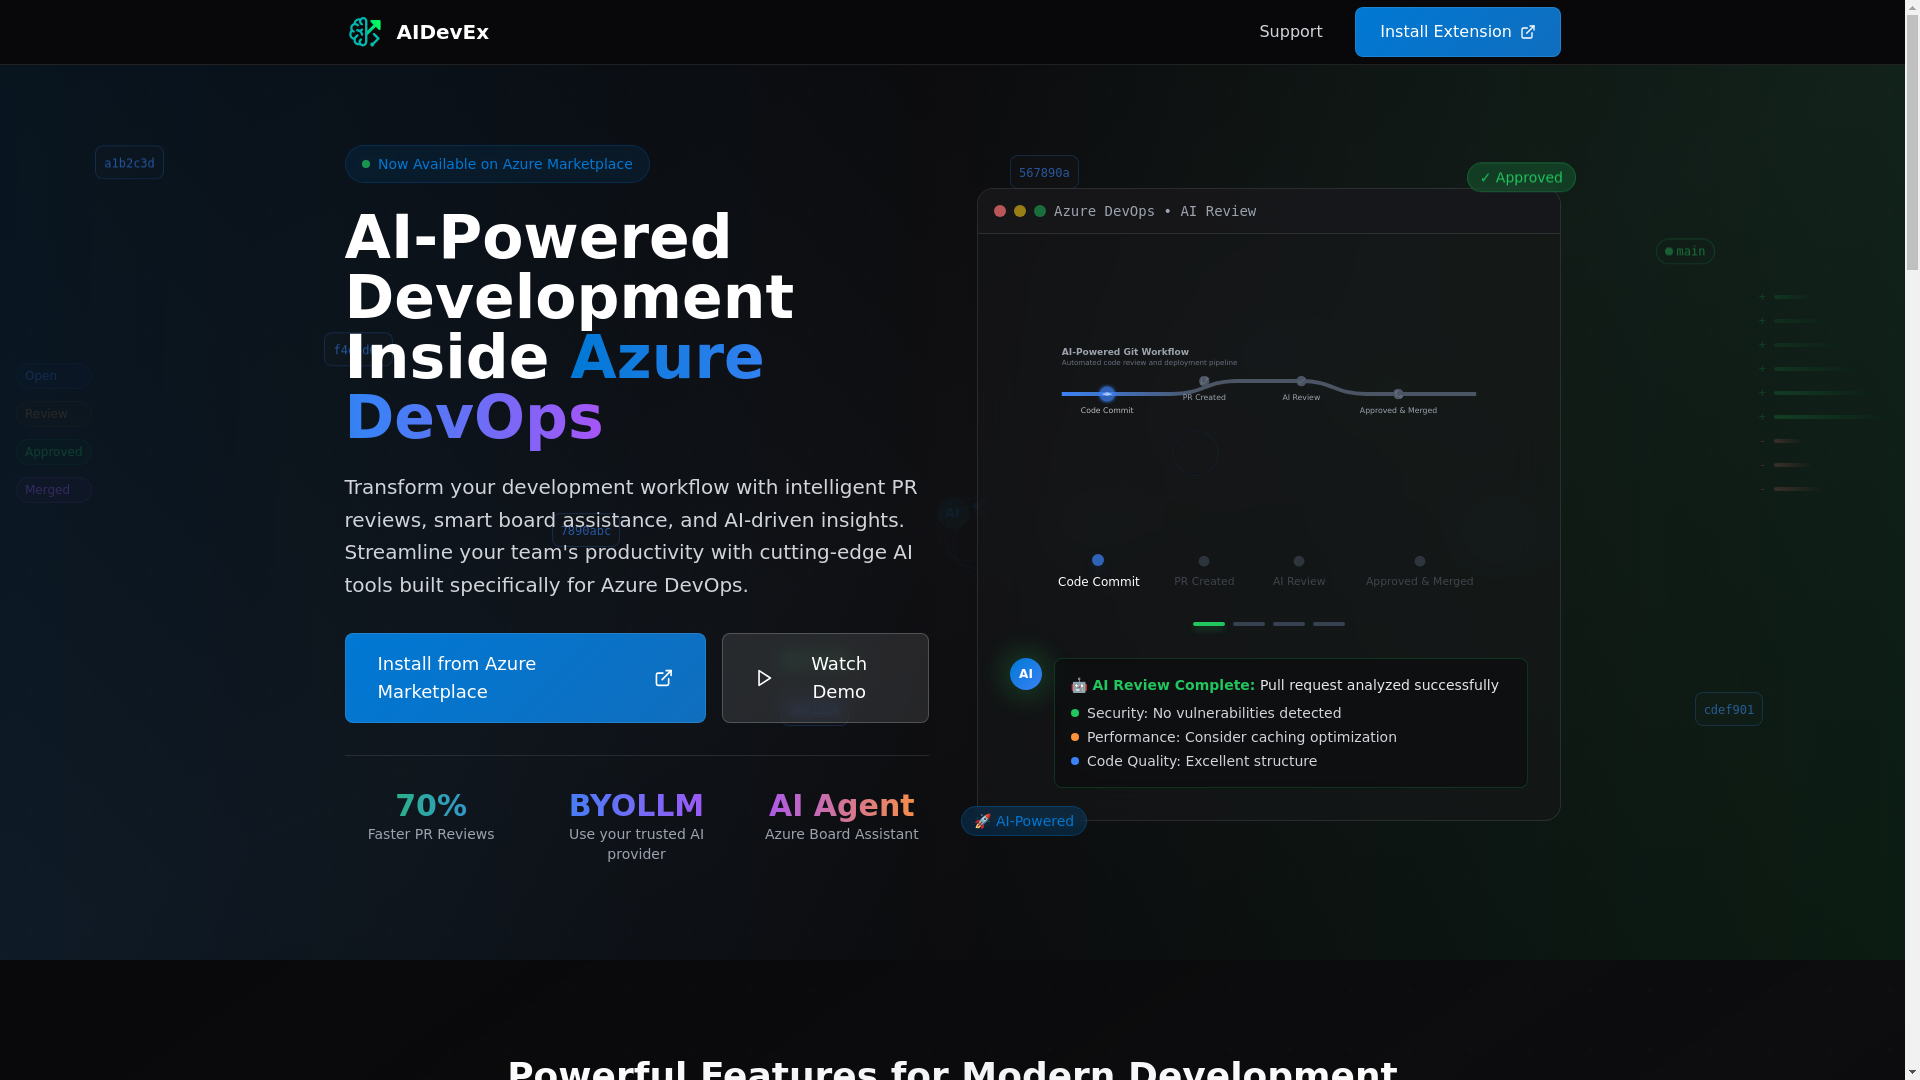The width and height of the screenshot is (1920, 1080).
Task: Click Performance: Consider caching optimization line
Action: click(1234, 737)
